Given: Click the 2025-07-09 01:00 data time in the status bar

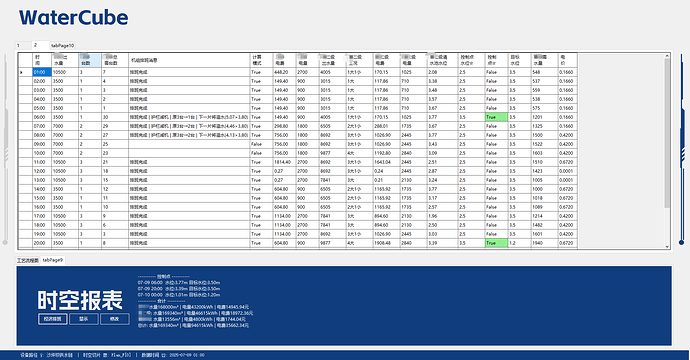Looking at the screenshot, I should (x=186, y=355).
